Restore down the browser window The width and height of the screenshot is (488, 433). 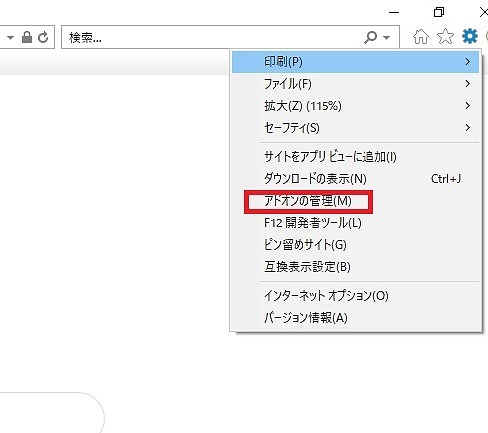click(439, 13)
